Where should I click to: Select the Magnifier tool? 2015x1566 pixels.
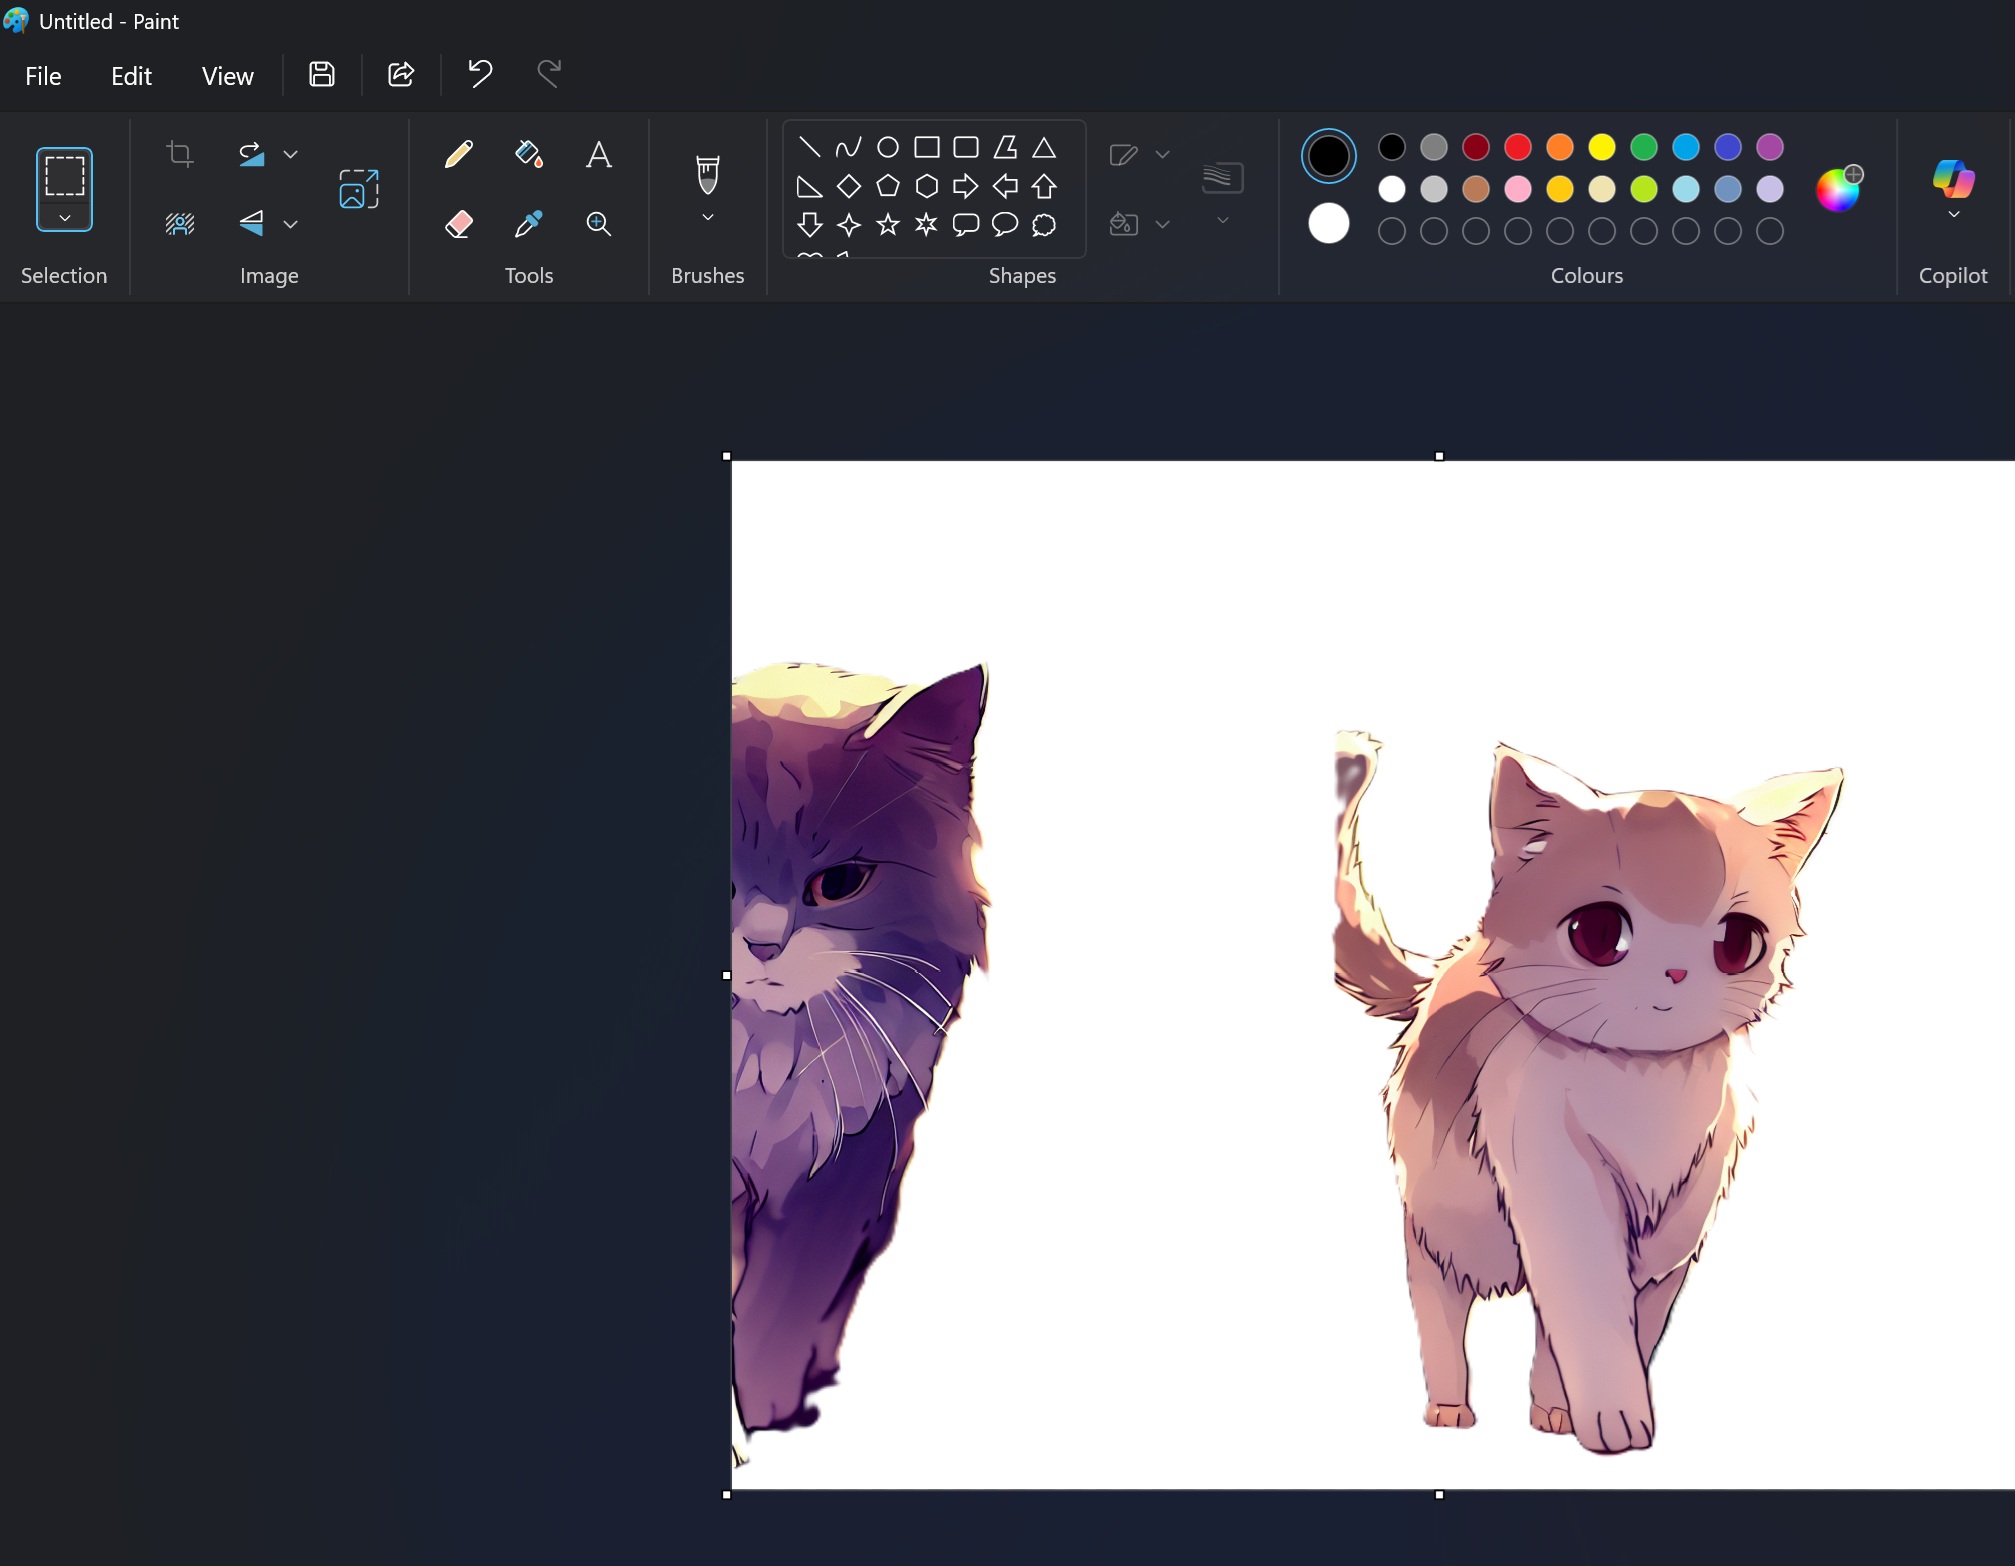pyautogui.click(x=598, y=223)
